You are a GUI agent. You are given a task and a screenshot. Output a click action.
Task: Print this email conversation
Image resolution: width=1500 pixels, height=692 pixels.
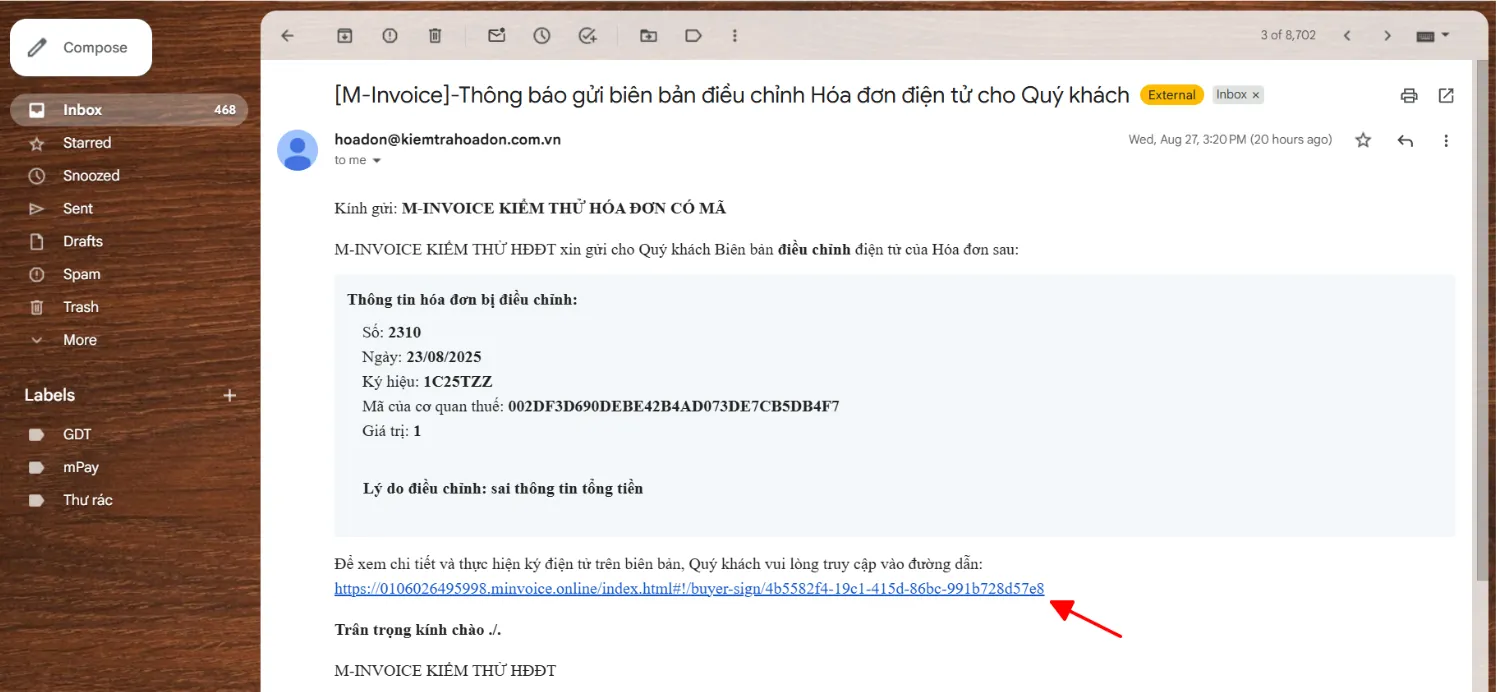coord(1409,96)
